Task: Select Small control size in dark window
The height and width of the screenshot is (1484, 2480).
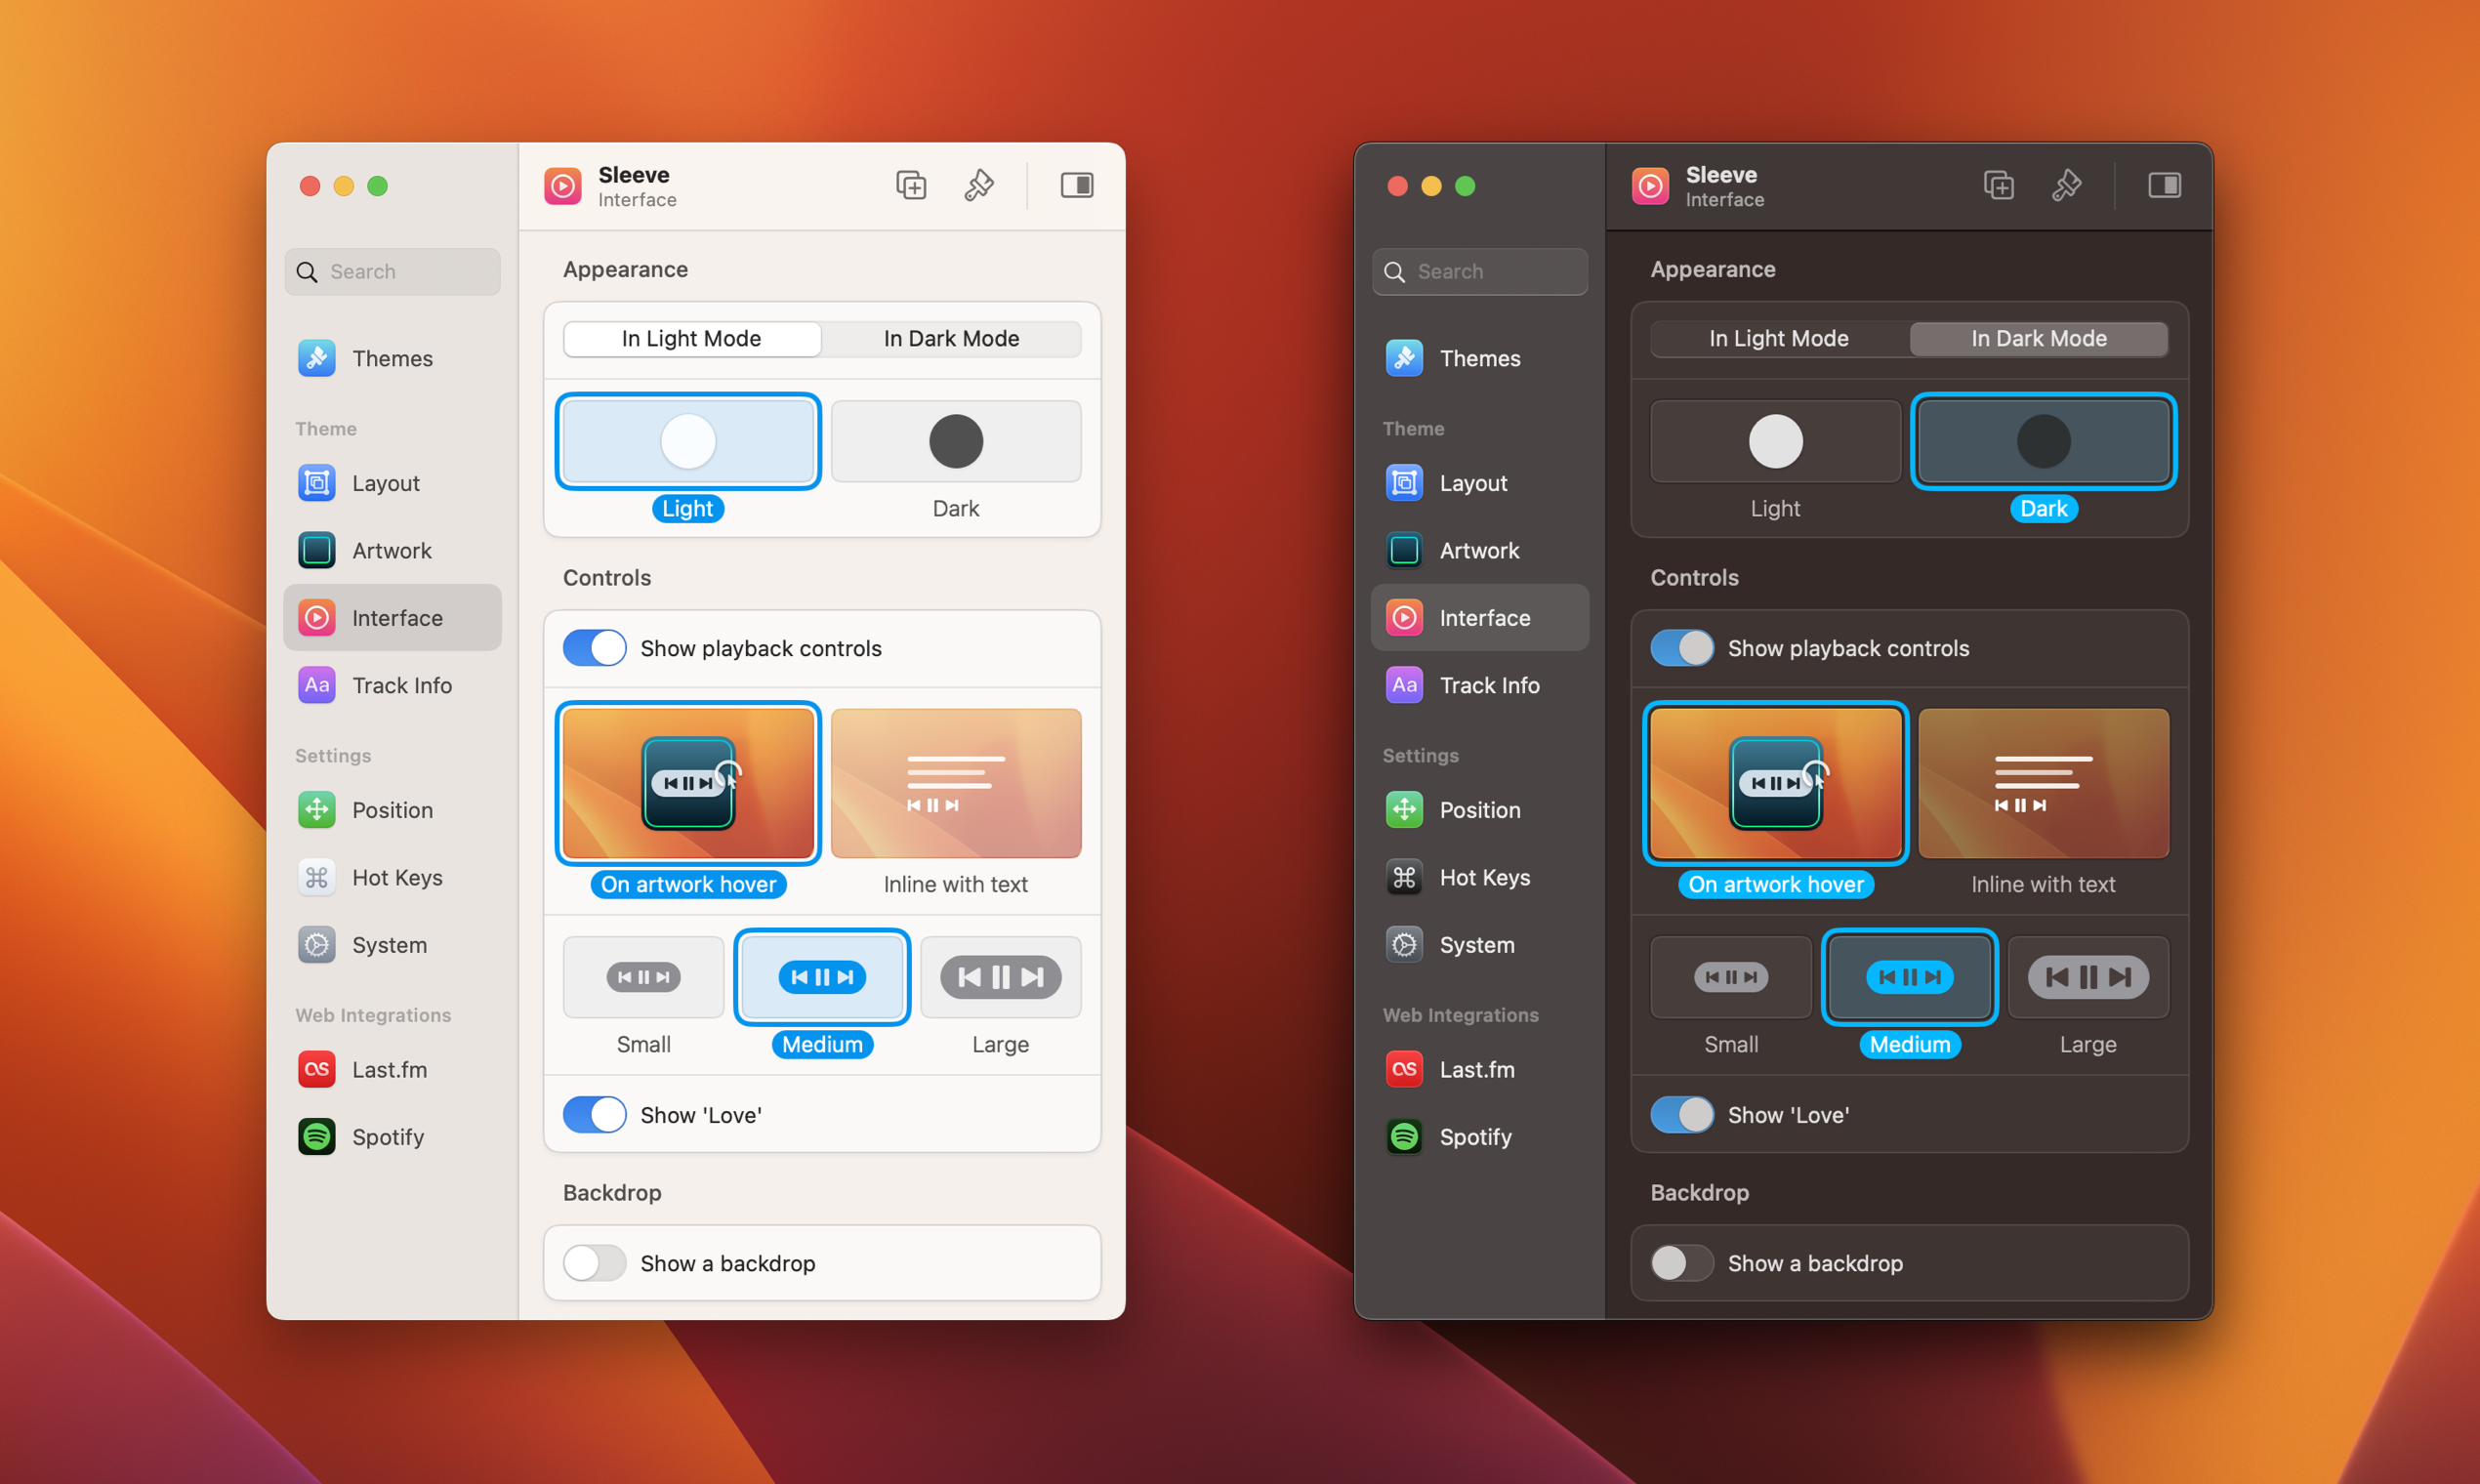Action: [1730, 977]
